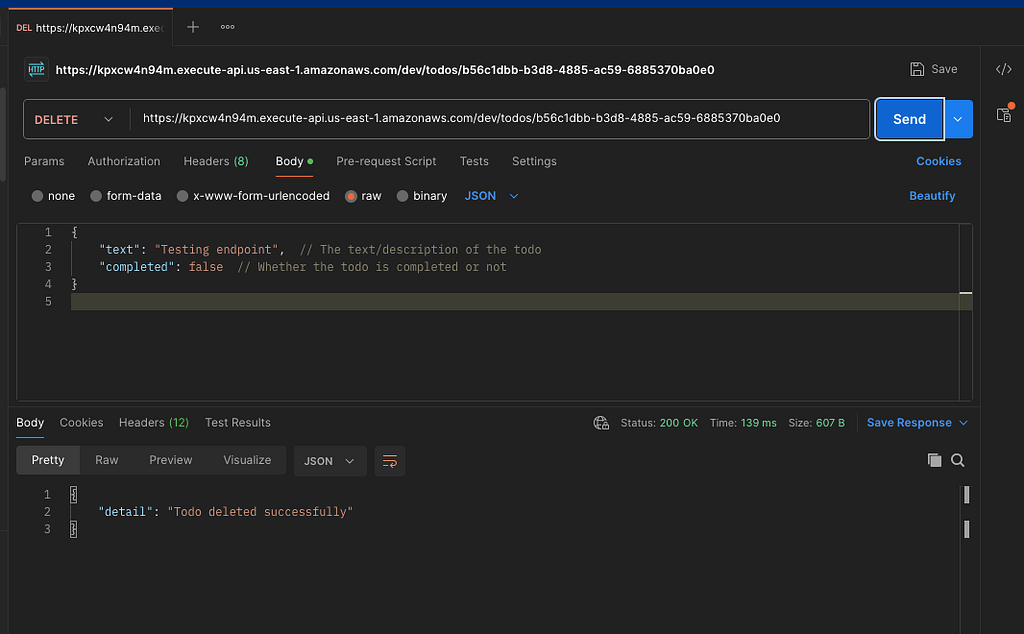Switch response view to Pretty

pyautogui.click(x=48, y=460)
